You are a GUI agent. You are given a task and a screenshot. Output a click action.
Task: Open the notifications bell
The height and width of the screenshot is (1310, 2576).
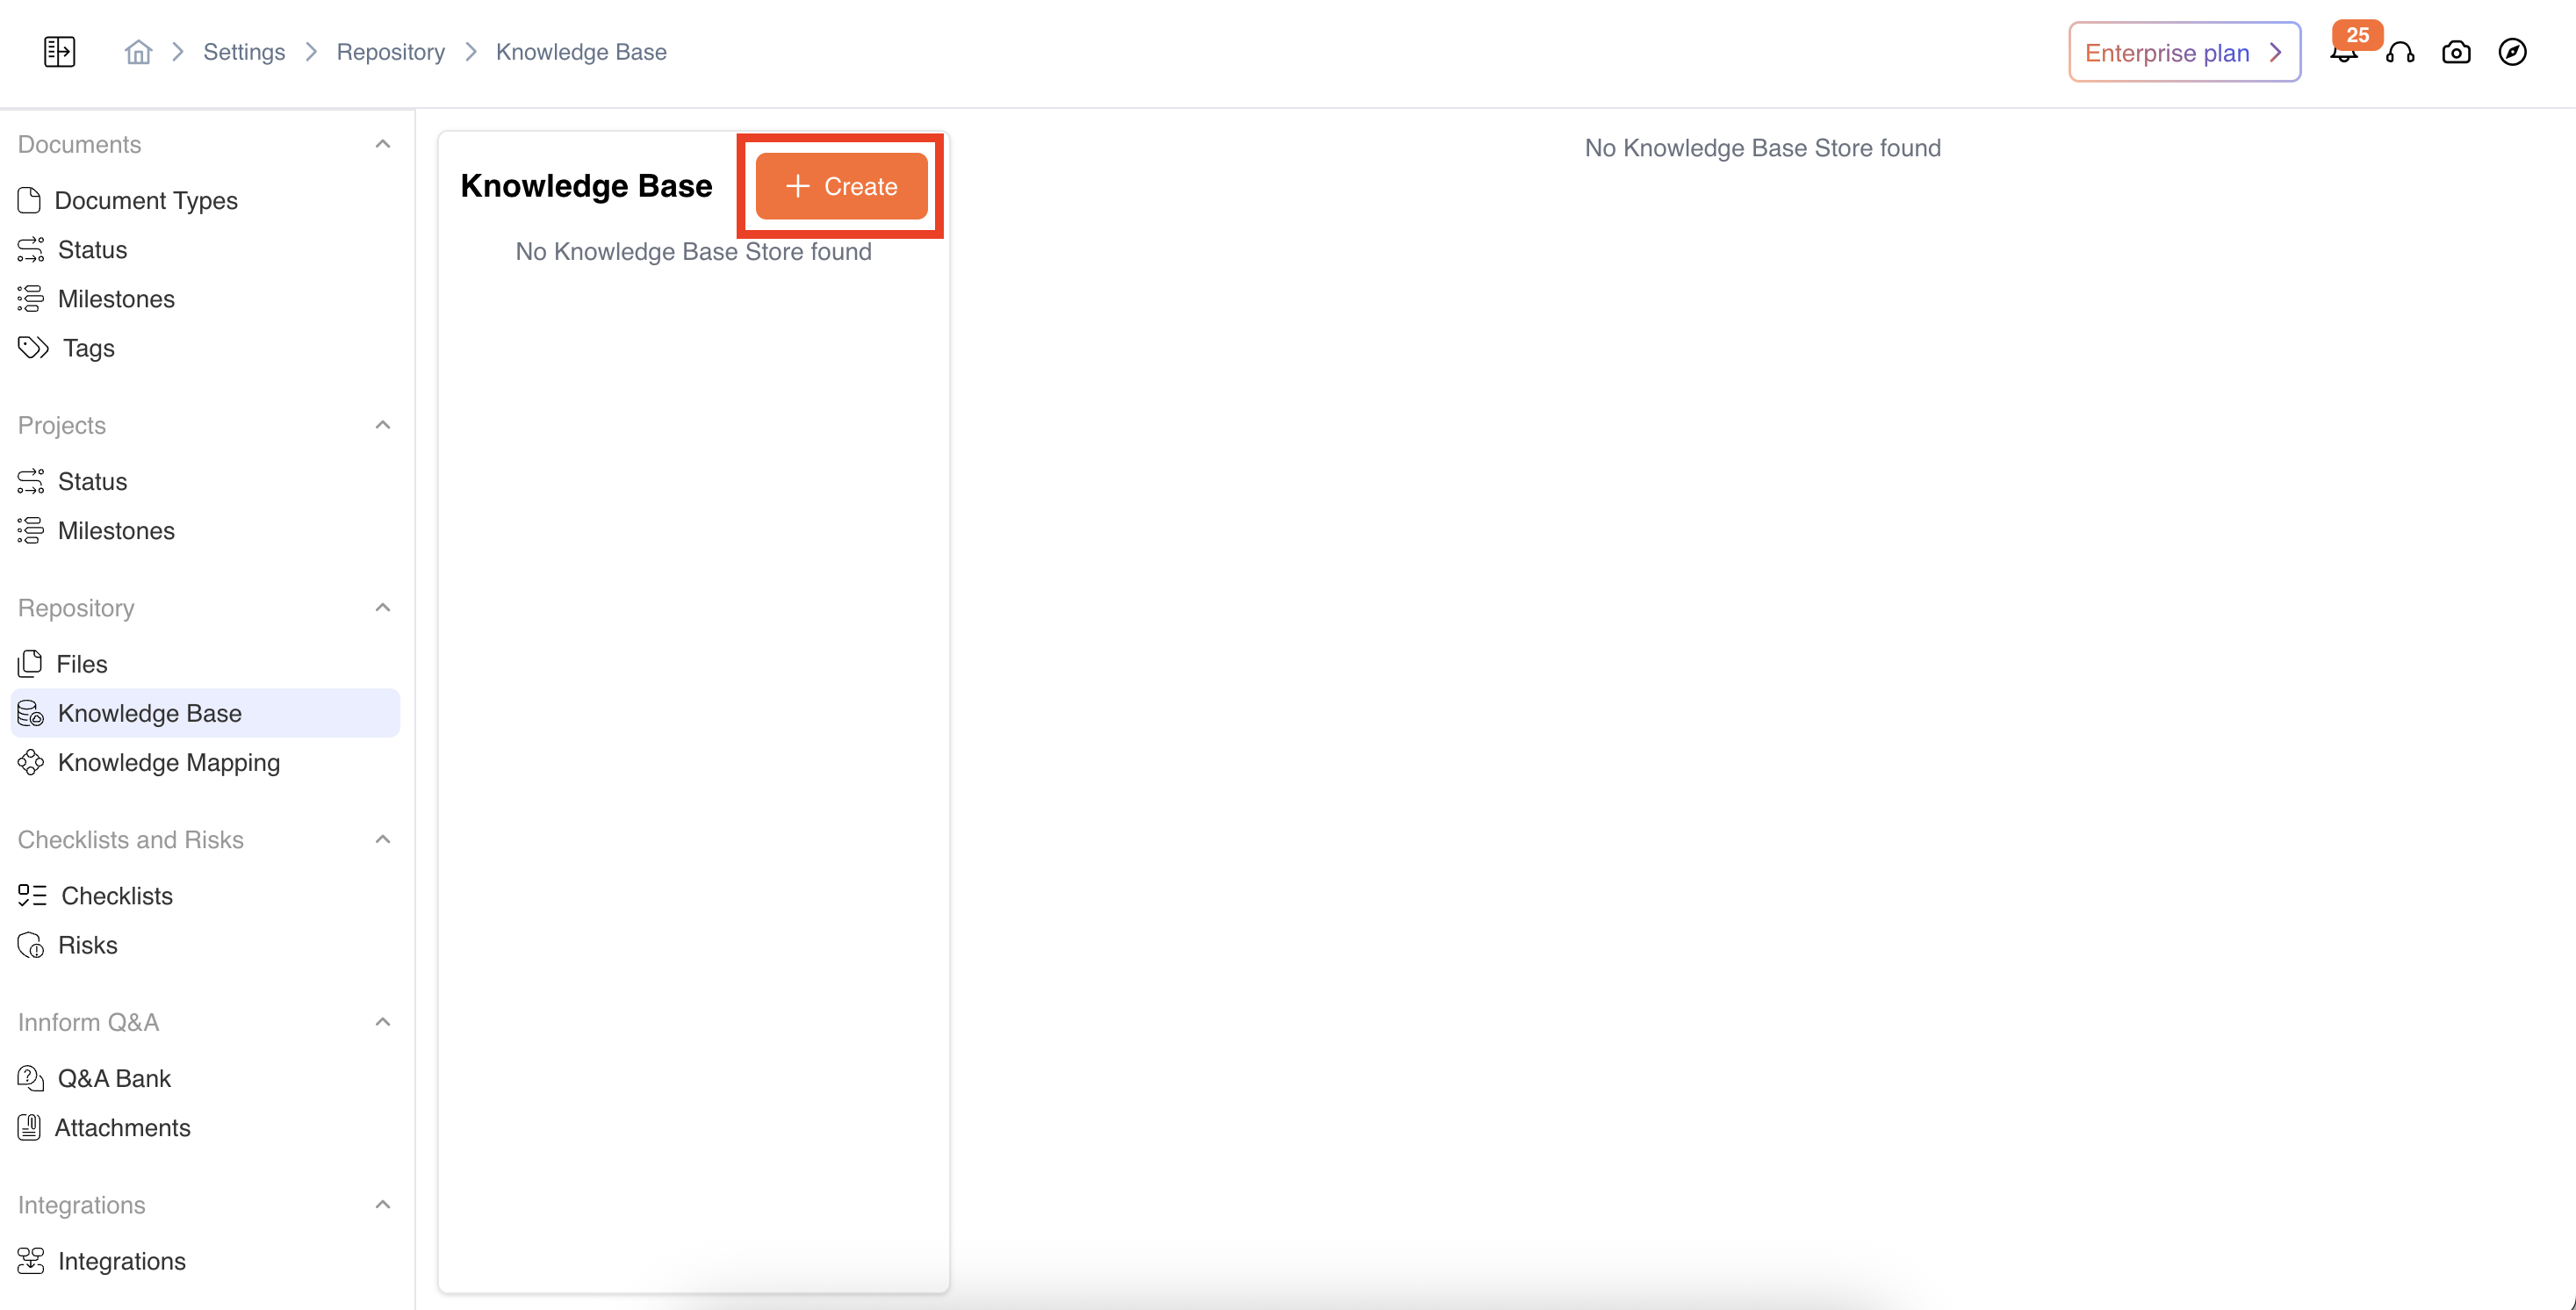2342,54
